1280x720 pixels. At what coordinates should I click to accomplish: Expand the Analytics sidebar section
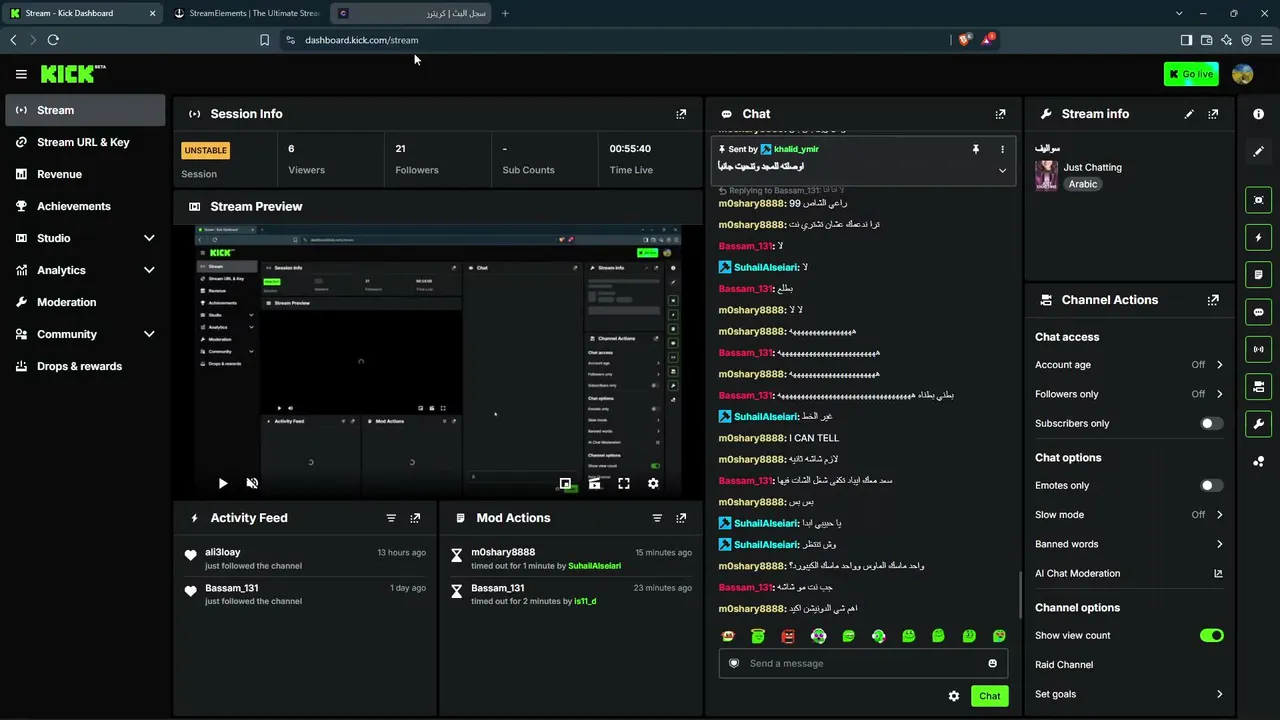click(x=85, y=270)
